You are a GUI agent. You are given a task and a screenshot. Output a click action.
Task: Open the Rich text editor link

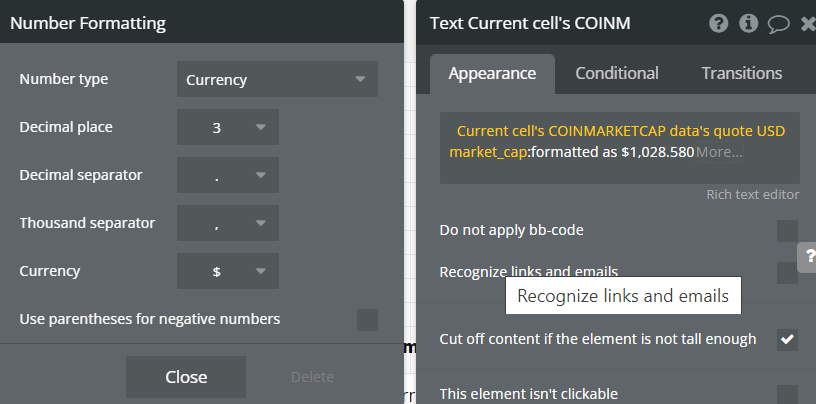pos(753,194)
